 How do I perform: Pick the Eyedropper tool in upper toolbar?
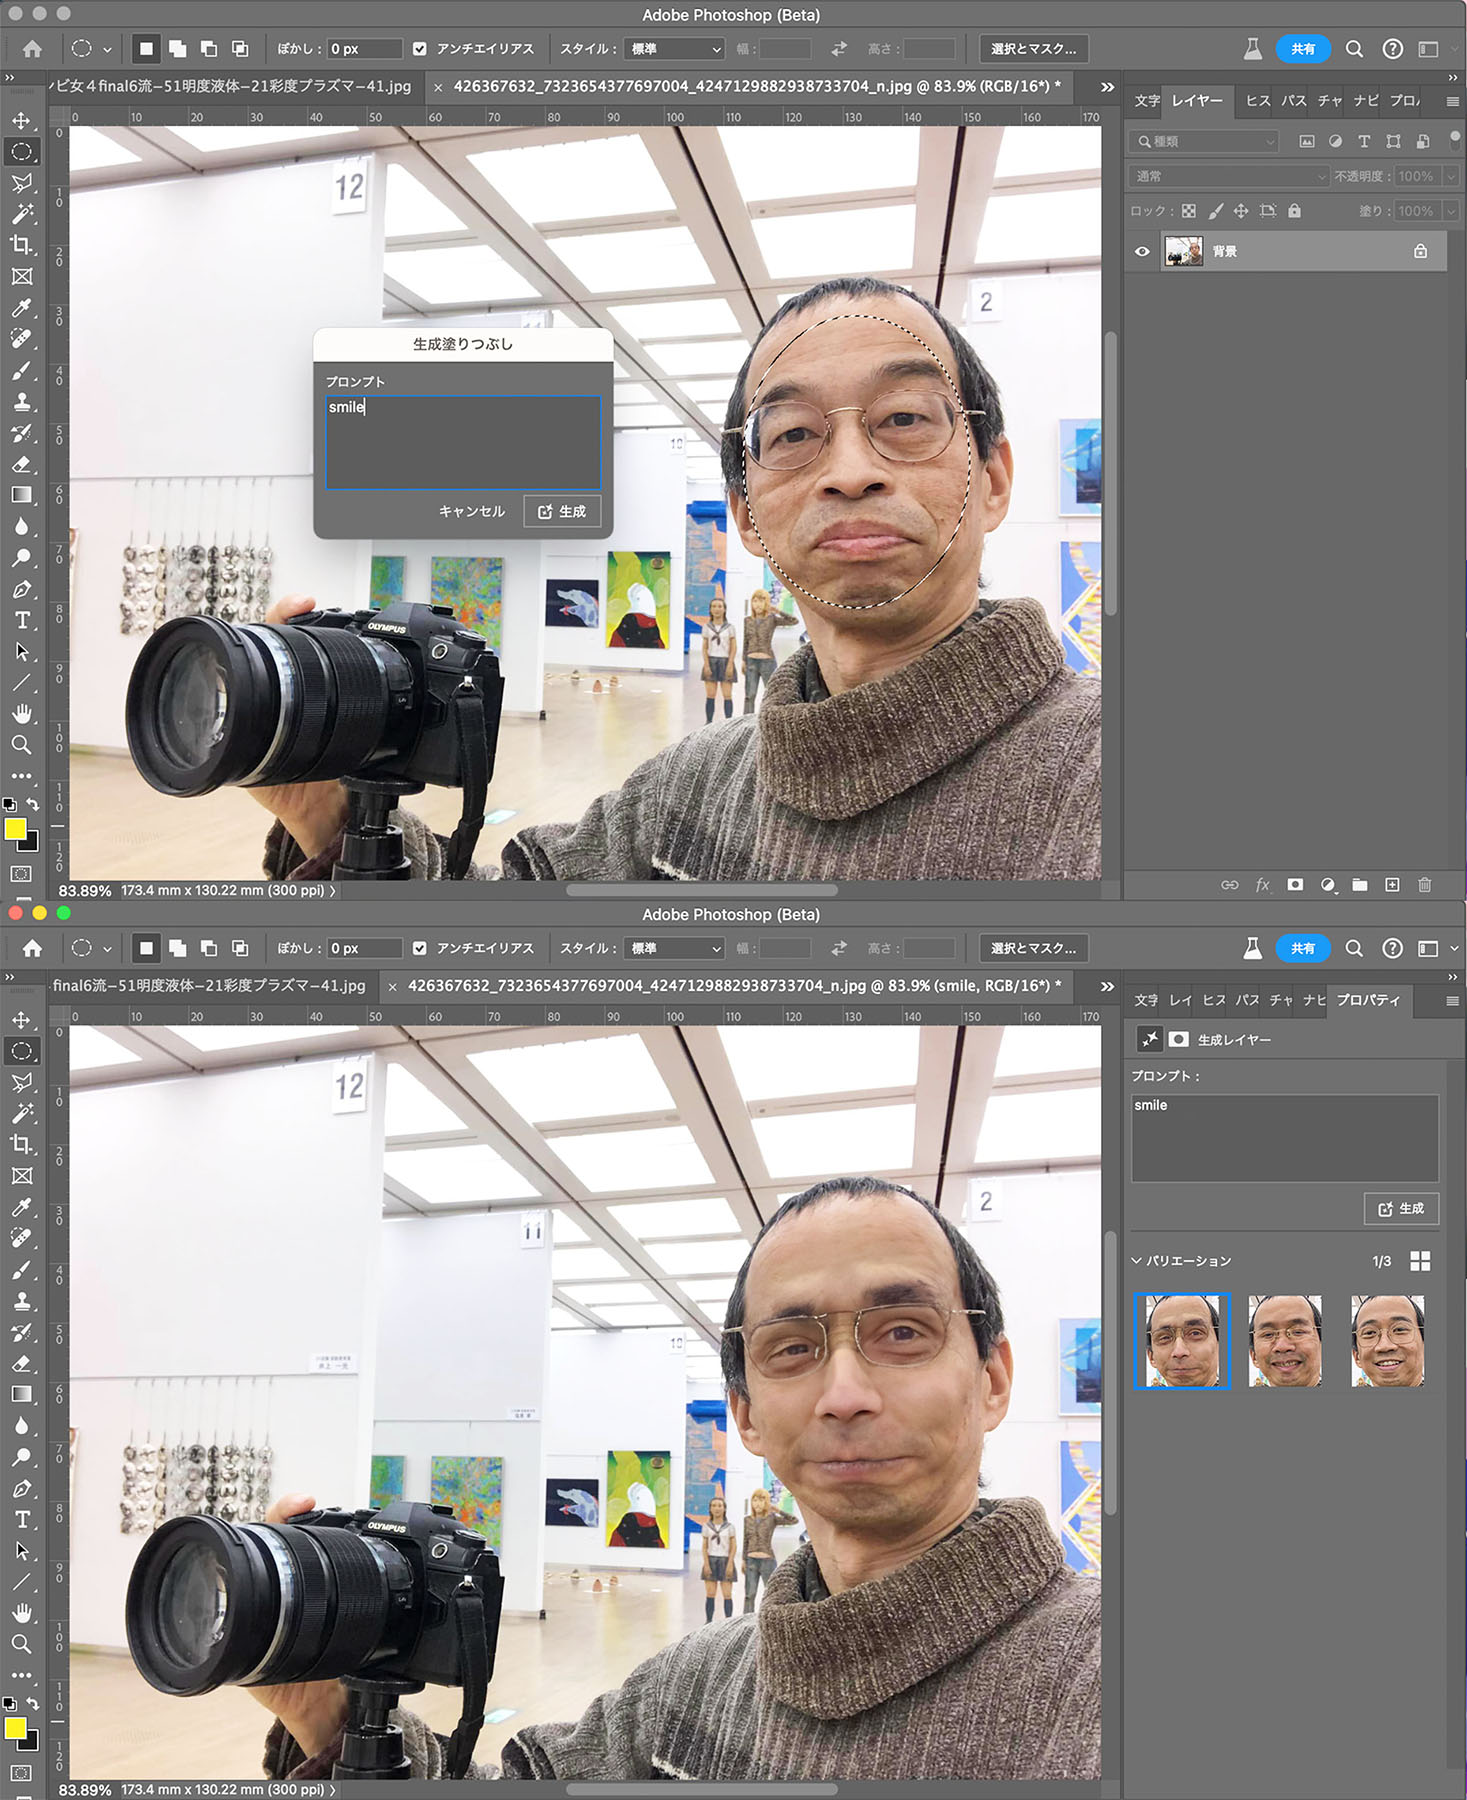[21, 308]
